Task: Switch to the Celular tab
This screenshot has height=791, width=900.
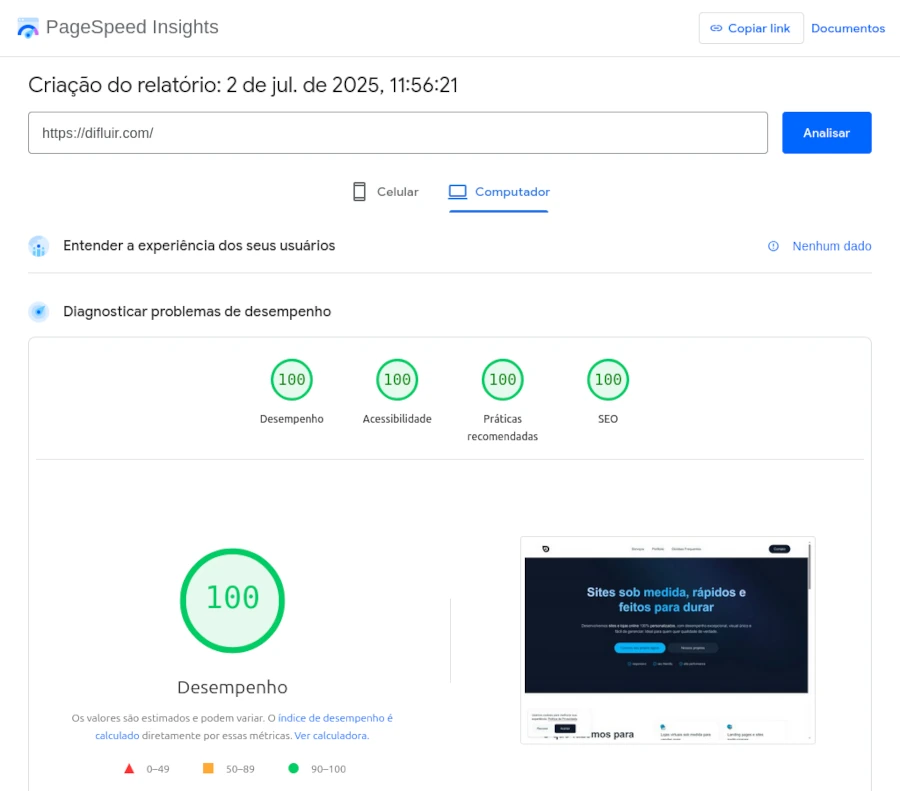Action: click(386, 192)
